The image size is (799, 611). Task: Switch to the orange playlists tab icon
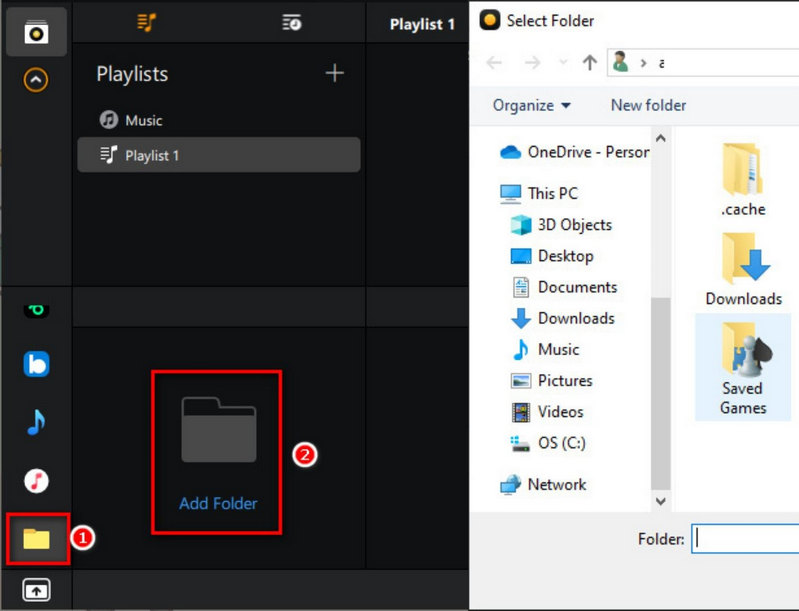coord(146,22)
